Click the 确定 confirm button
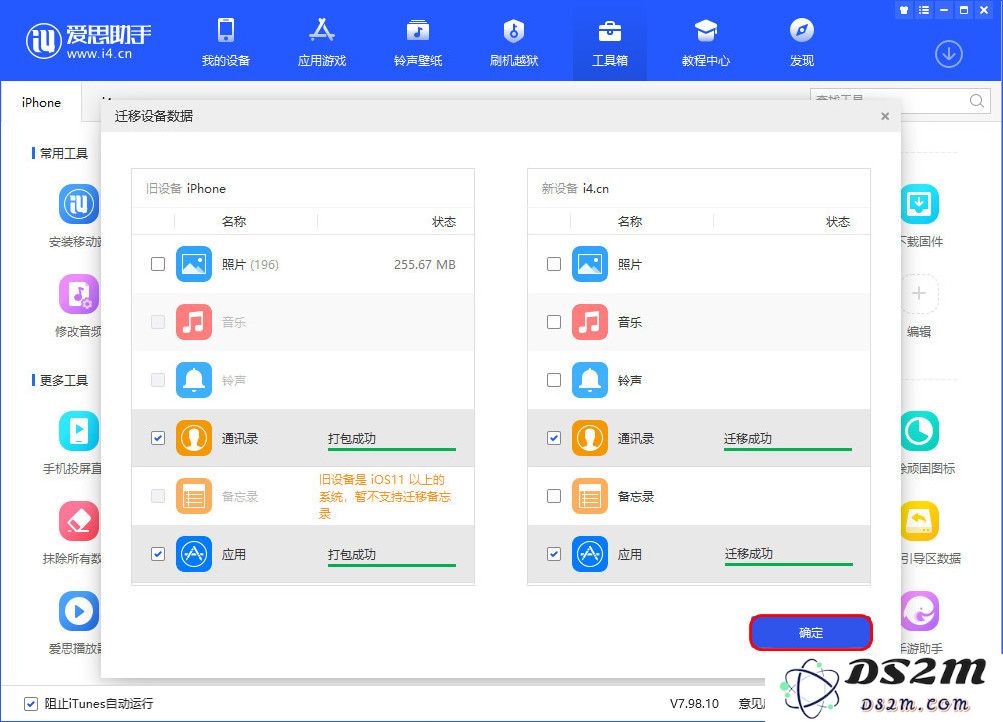Viewport: 1003px width, 722px height. point(810,632)
